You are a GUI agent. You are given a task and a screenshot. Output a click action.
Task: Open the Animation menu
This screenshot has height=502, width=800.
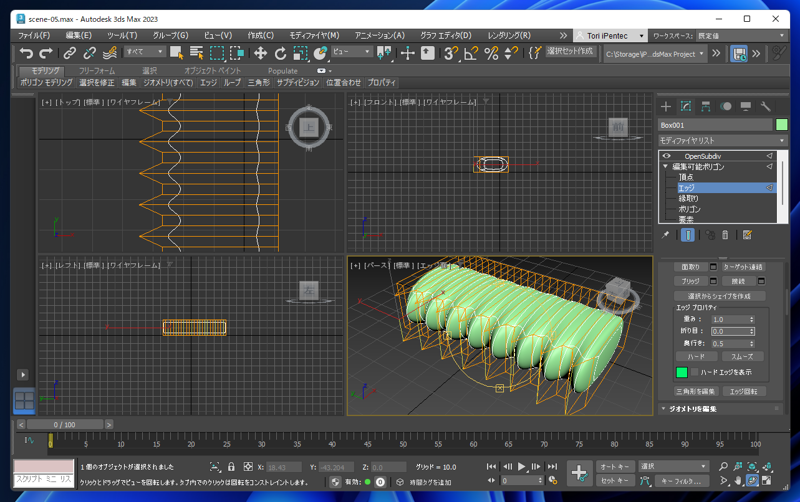tap(380, 35)
